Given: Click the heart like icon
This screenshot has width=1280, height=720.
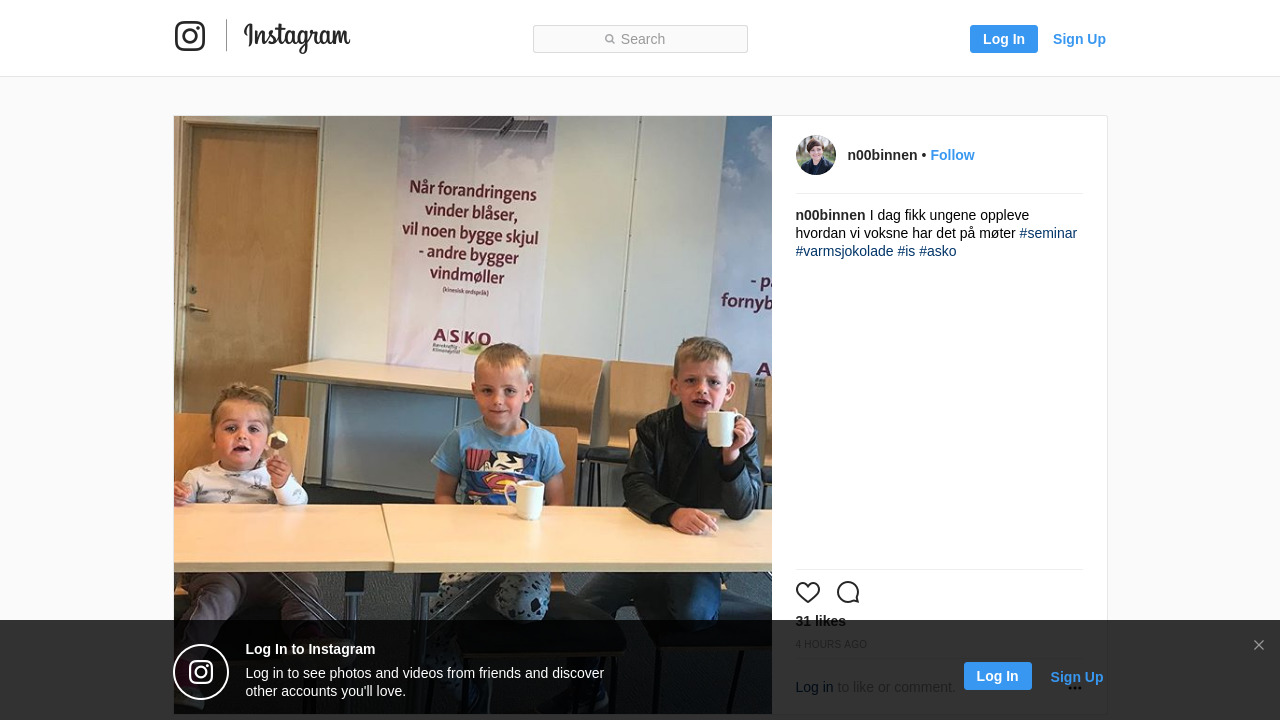Looking at the screenshot, I should click(808, 592).
